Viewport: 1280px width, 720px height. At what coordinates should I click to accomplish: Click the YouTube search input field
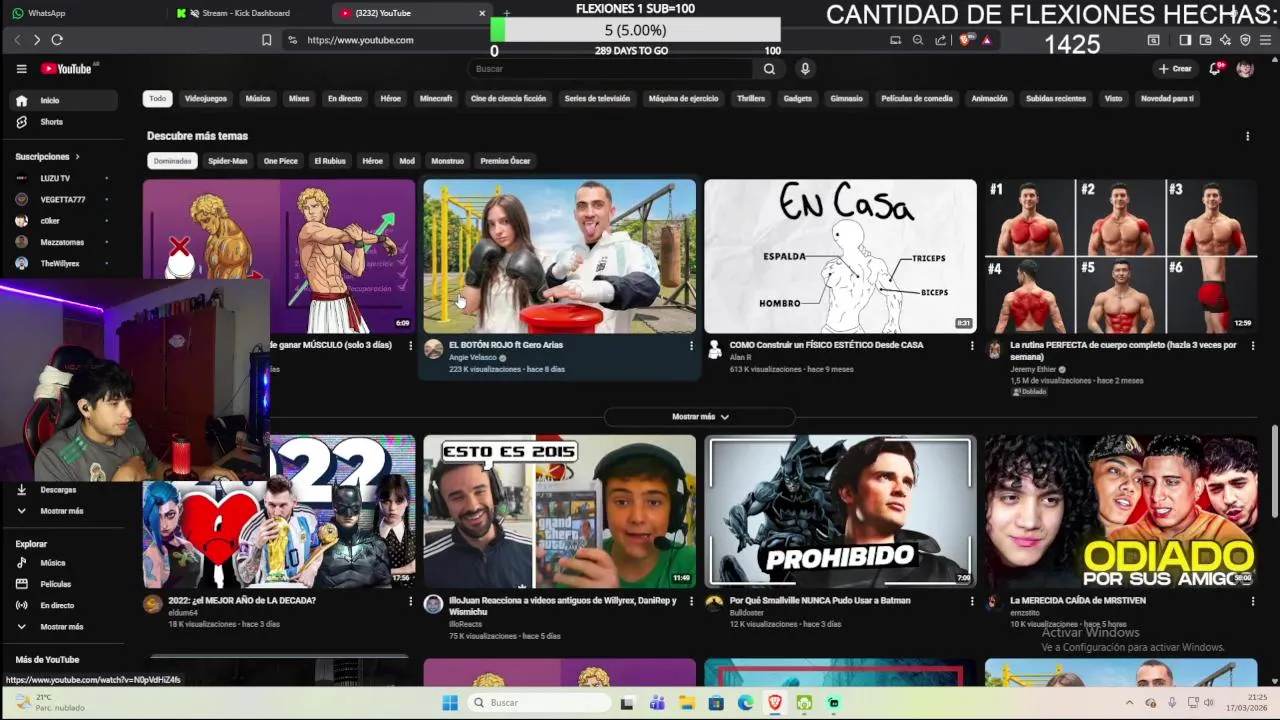click(x=610, y=69)
